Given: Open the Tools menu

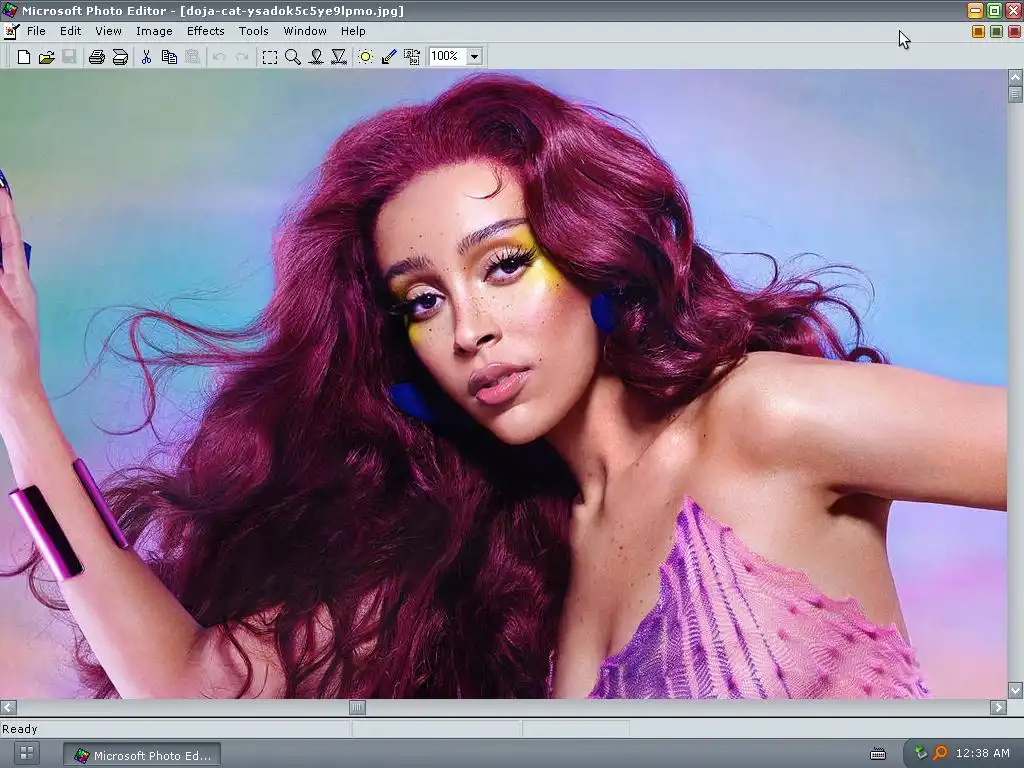Looking at the screenshot, I should click(x=253, y=31).
